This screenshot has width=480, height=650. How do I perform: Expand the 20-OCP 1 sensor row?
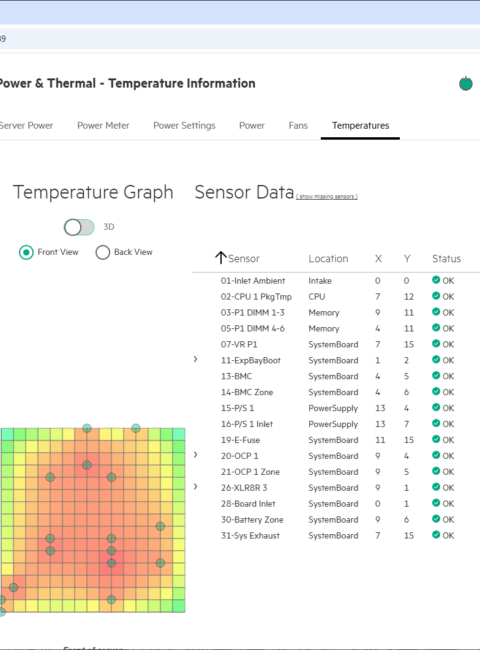pyautogui.click(x=195, y=455)
